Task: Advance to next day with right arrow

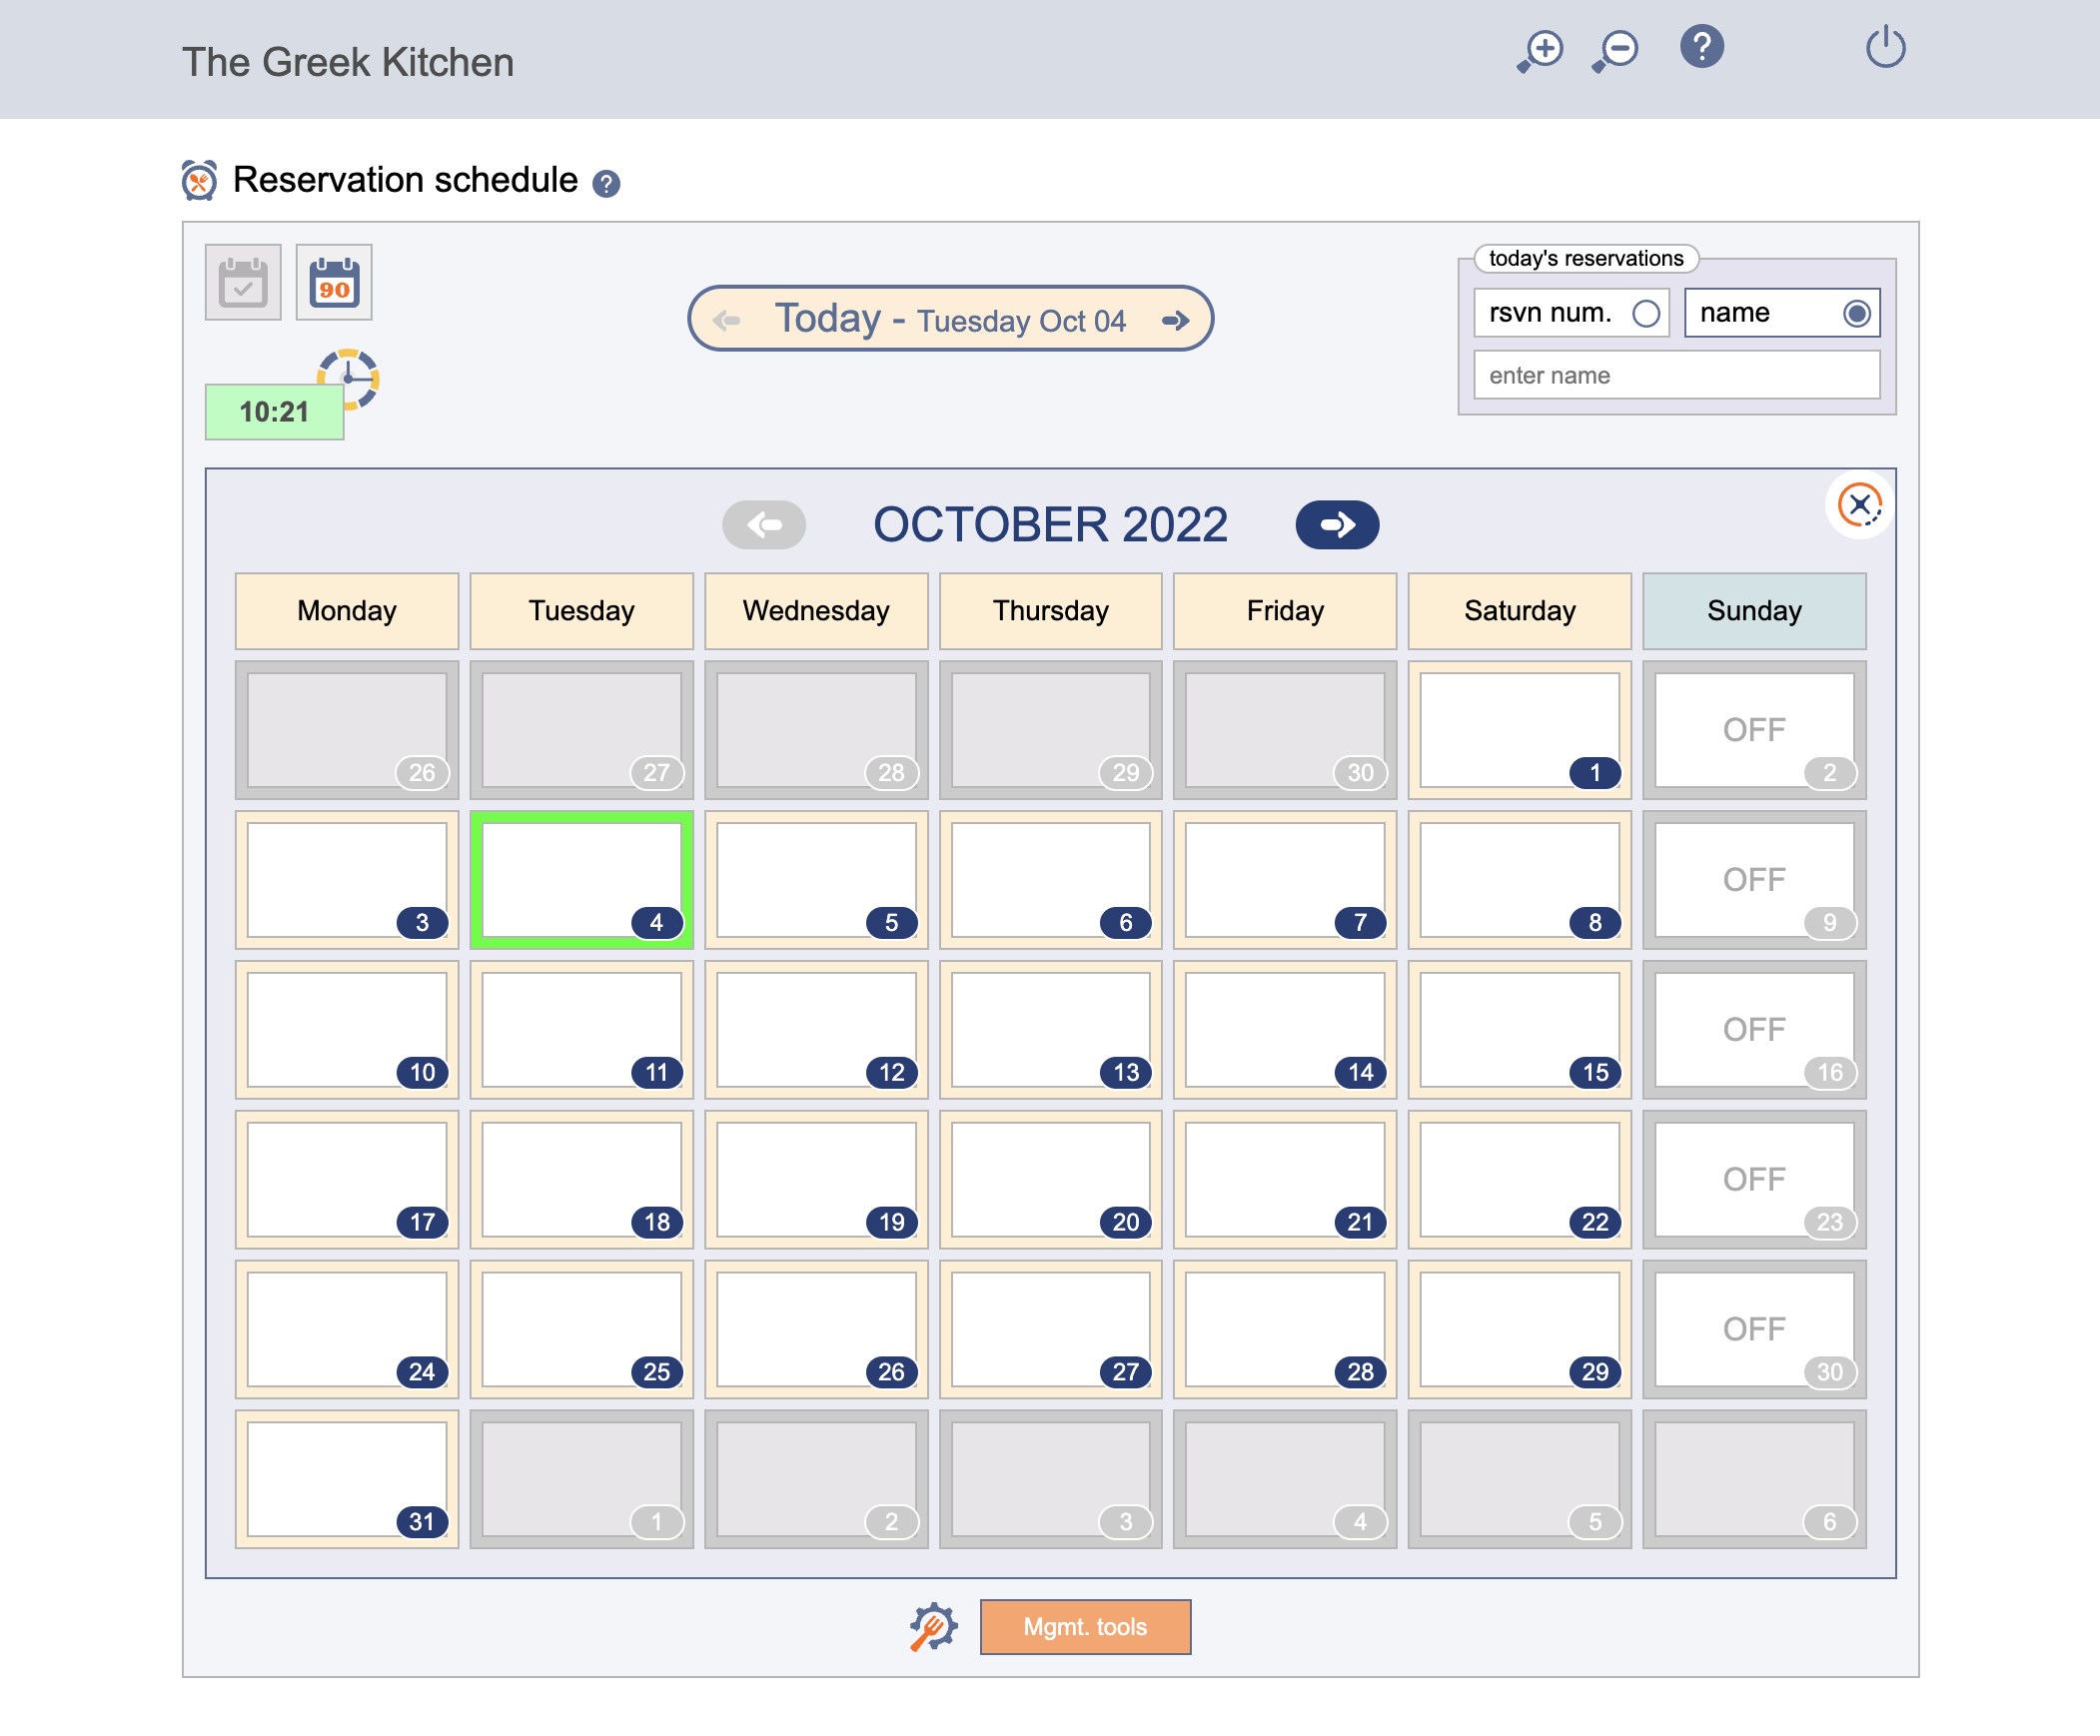Action: [x=1176, y=321]
